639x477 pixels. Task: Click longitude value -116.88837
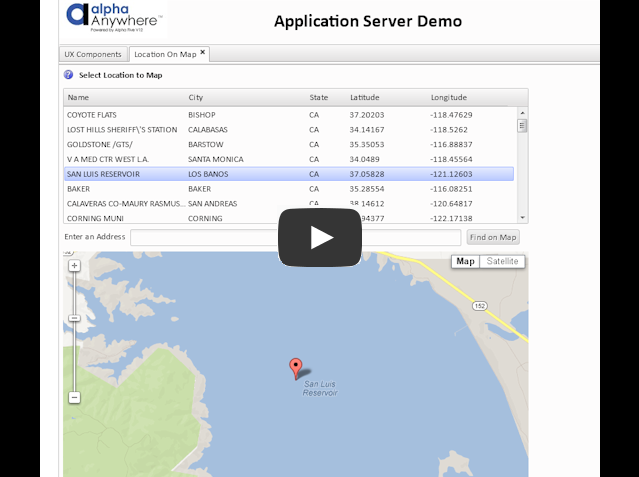[451, 144]
